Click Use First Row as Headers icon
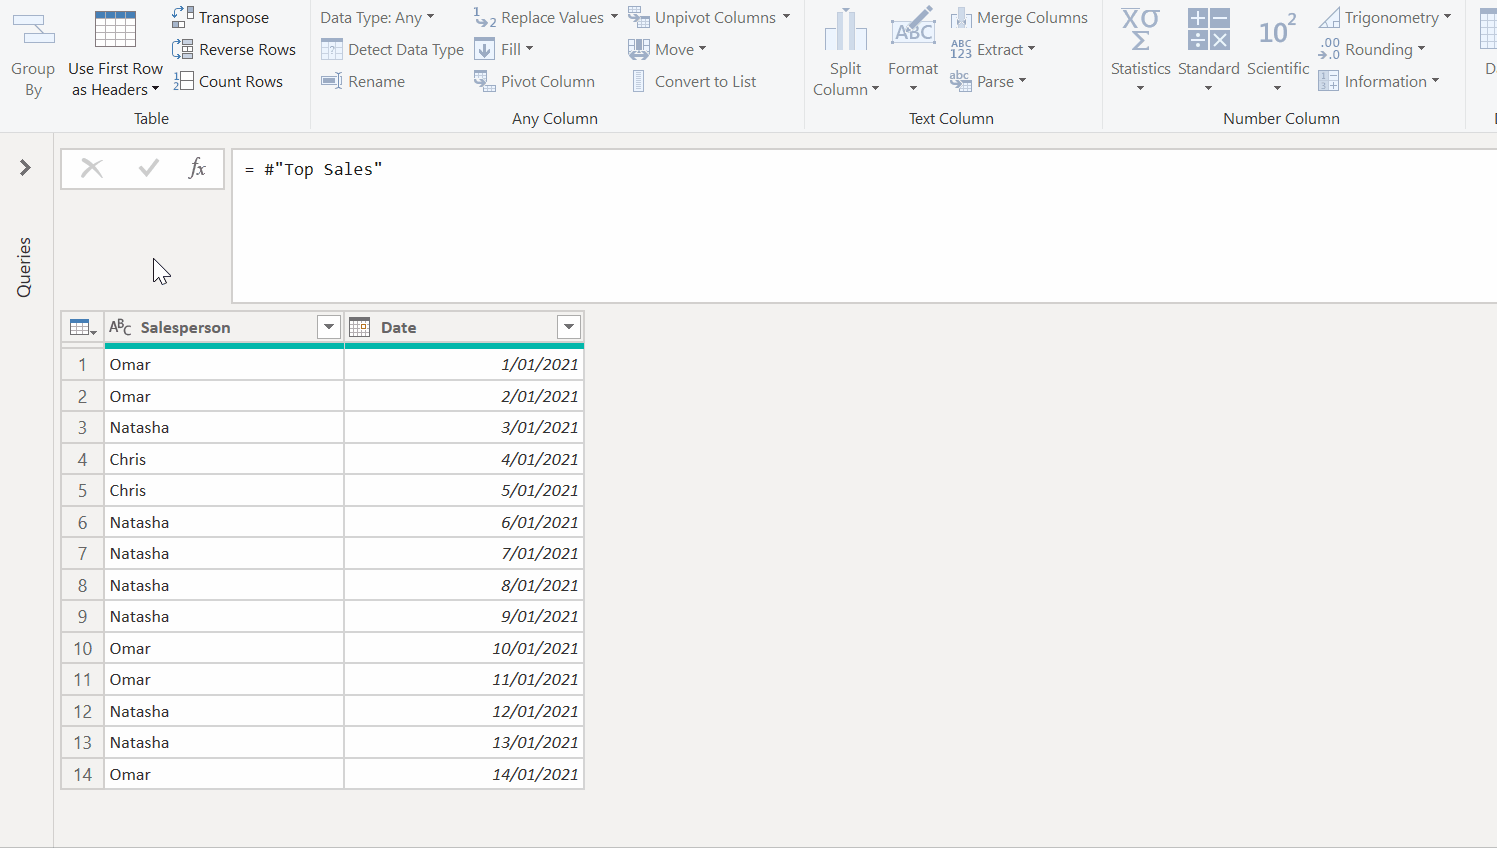Image resolution: width=1497 pixels, height=848 pixels. 115,30
